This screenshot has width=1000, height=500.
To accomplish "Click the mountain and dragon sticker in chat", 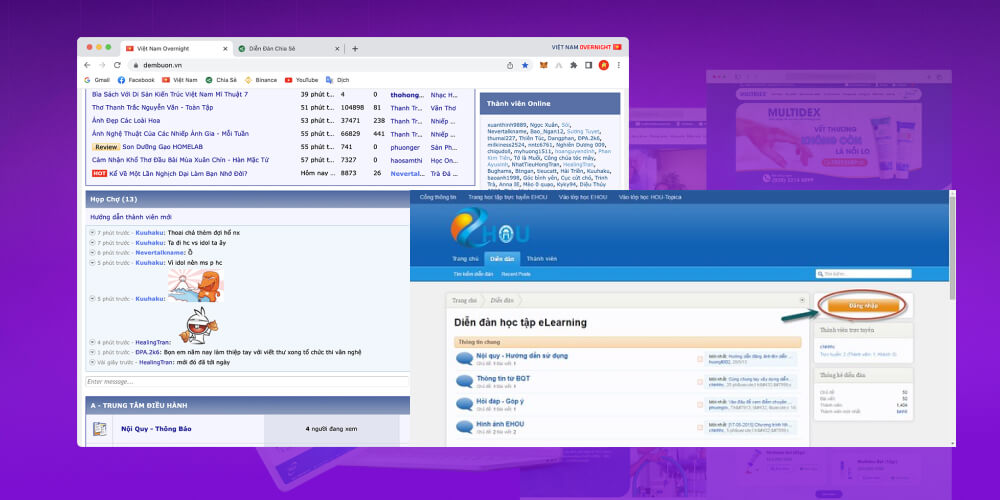I will (195, 286).
